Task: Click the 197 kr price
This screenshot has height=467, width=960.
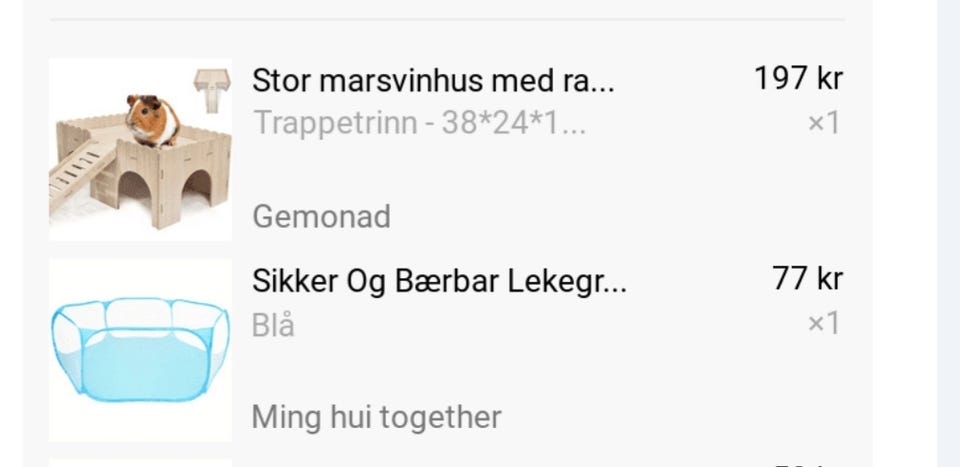Action: pos(798,79)
